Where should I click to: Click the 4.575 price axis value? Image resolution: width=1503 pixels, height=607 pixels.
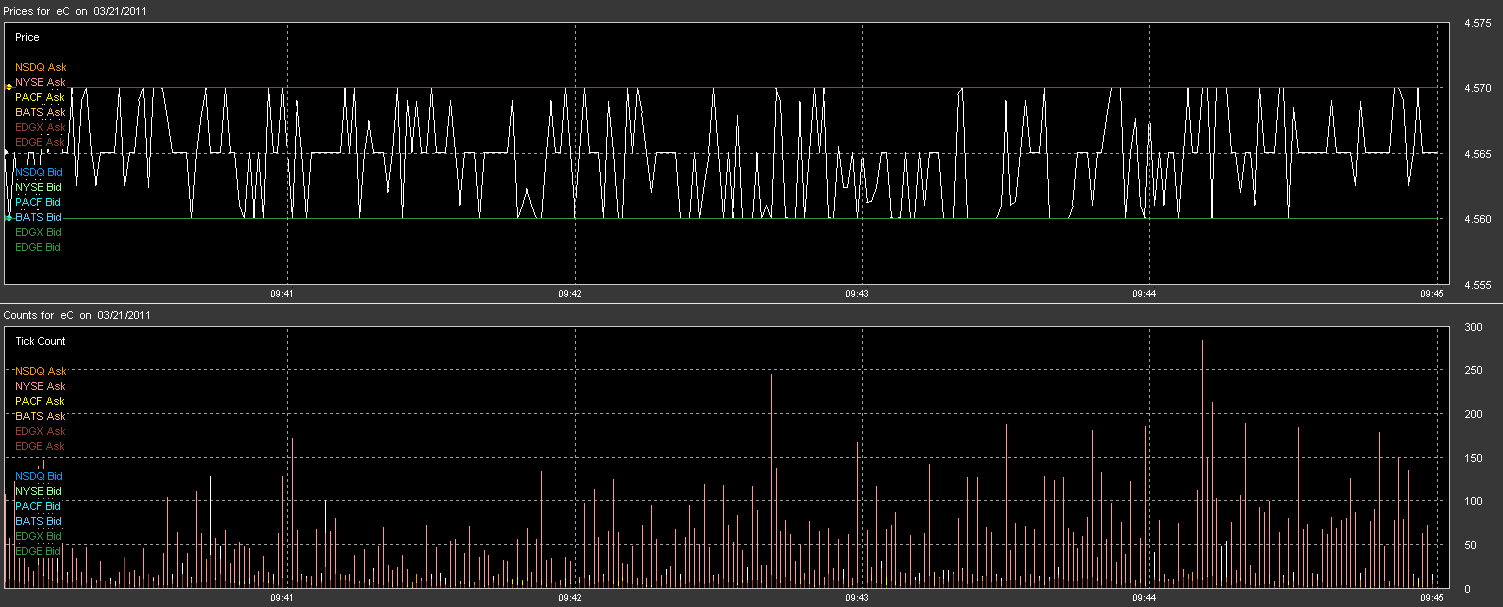click(x=1477, y=23)
